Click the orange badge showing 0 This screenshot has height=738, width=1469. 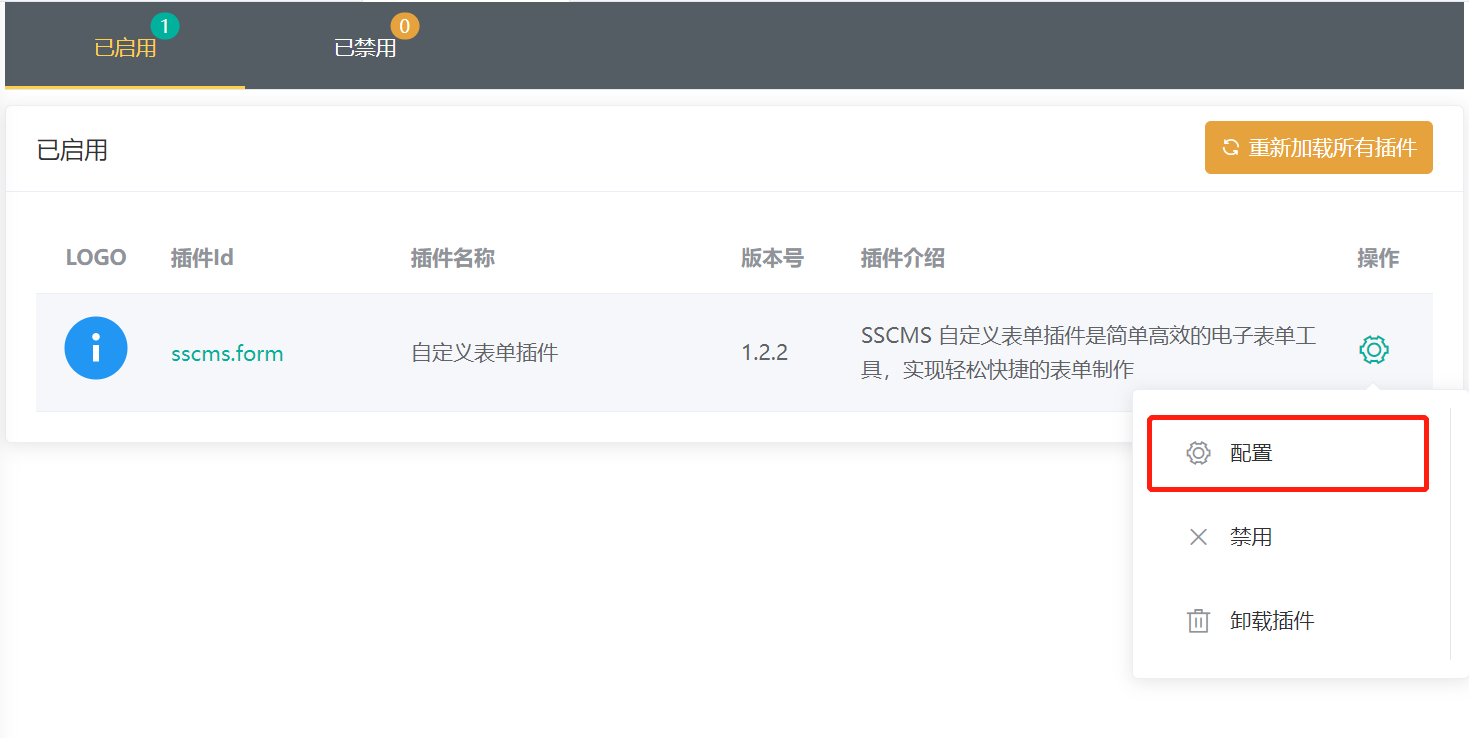coord(404,26)
